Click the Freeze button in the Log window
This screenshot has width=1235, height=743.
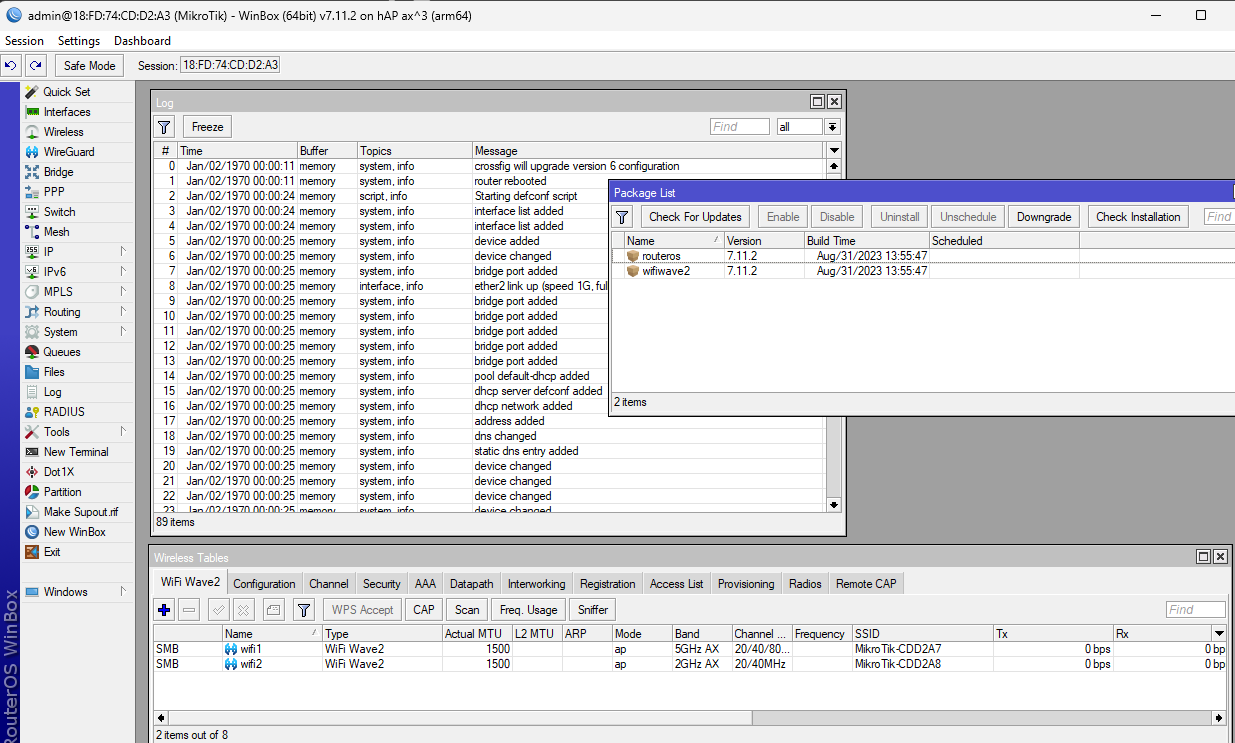click(206, 126)
